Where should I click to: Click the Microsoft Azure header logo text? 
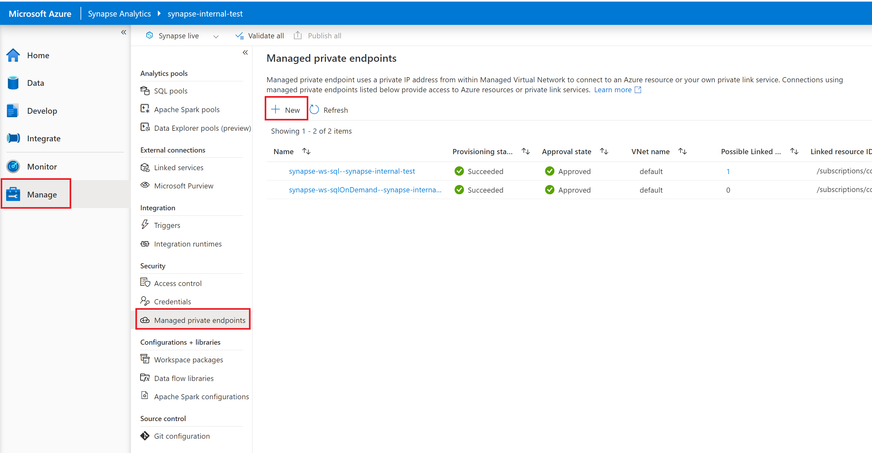tap(40, 13)
